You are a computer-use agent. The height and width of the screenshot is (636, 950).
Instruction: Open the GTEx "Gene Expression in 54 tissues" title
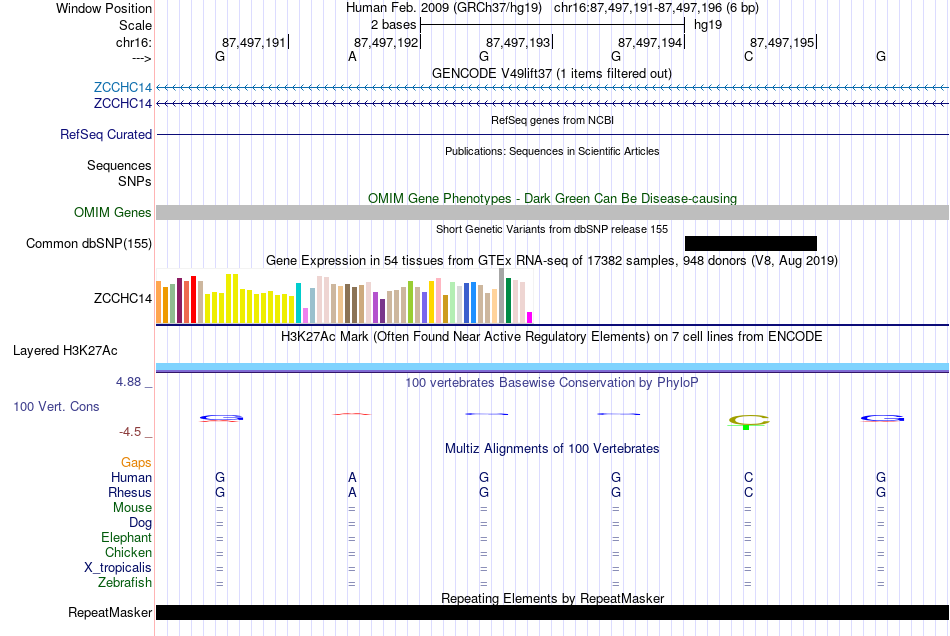[552, 260]
